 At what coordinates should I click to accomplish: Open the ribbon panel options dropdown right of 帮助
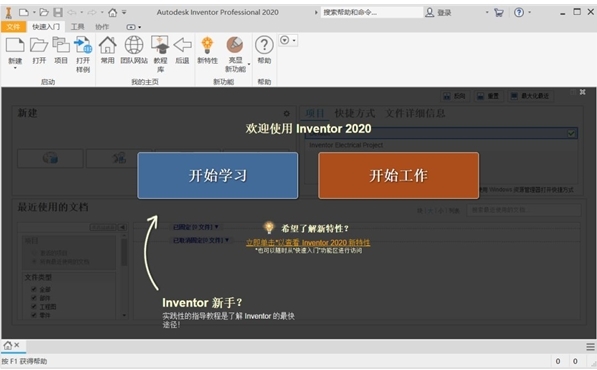pos(288,40)
